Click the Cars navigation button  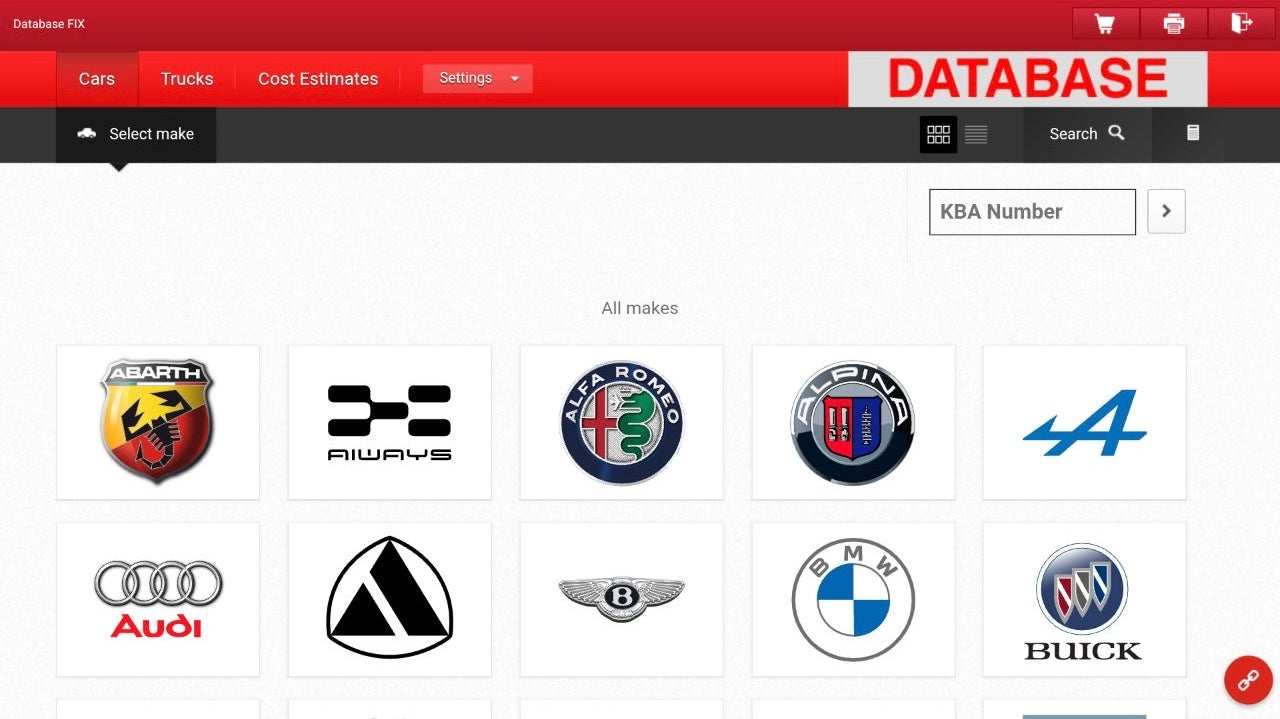pos(96,78)
